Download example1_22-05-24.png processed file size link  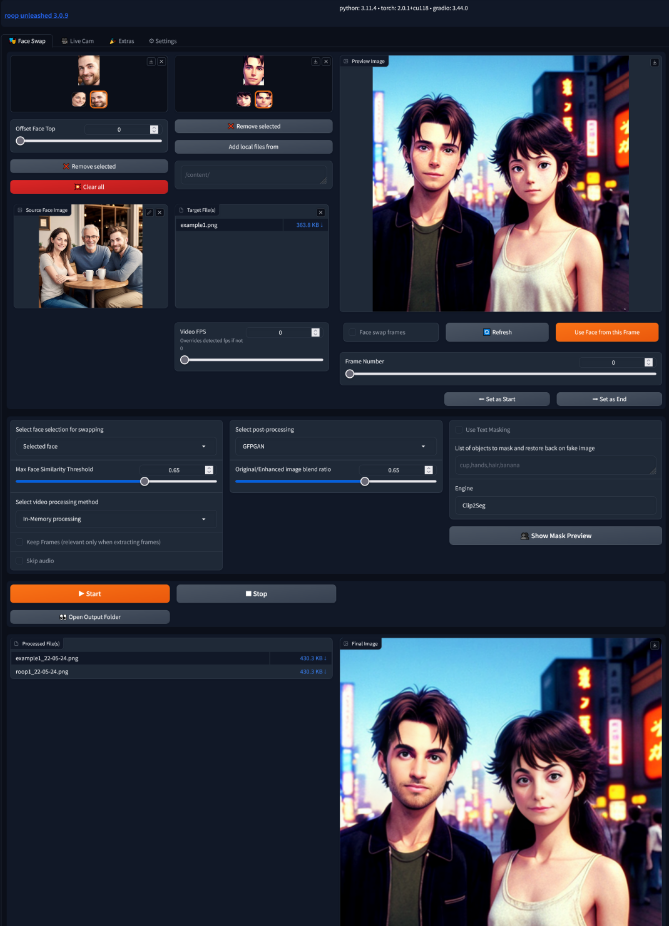(x=313, y=658)
